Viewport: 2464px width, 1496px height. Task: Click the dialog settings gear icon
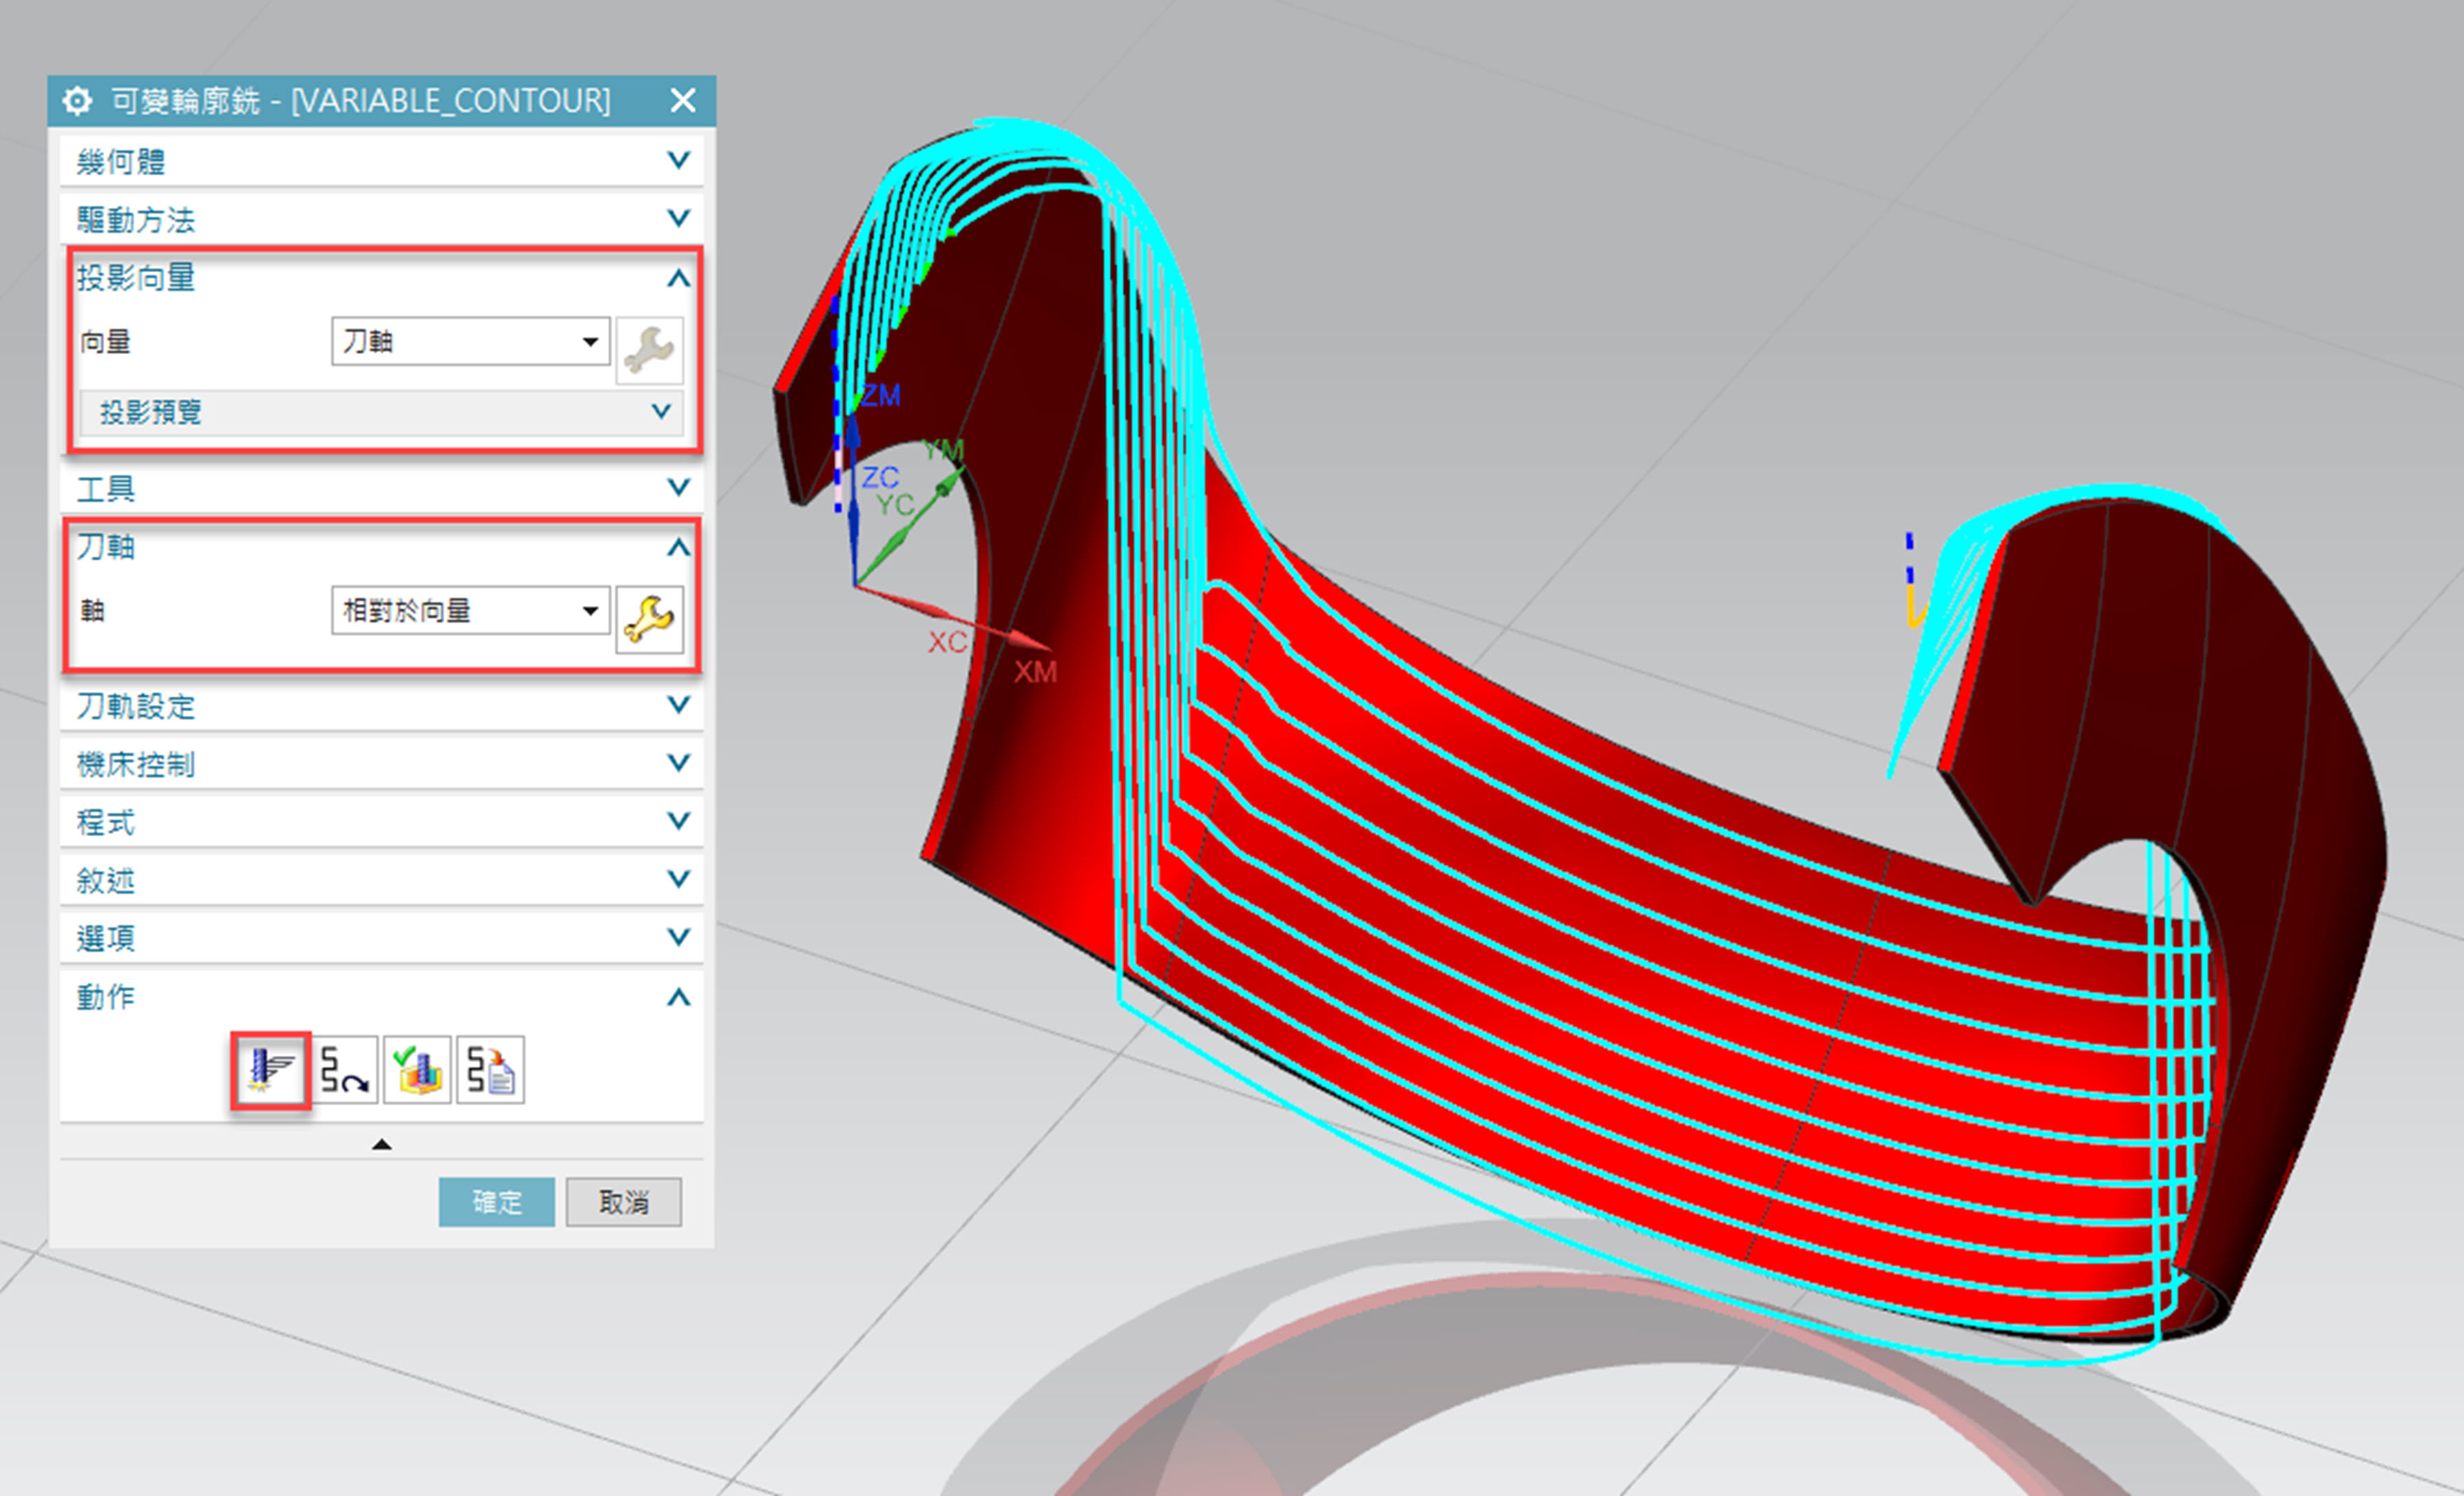click(x=77, y=101)
